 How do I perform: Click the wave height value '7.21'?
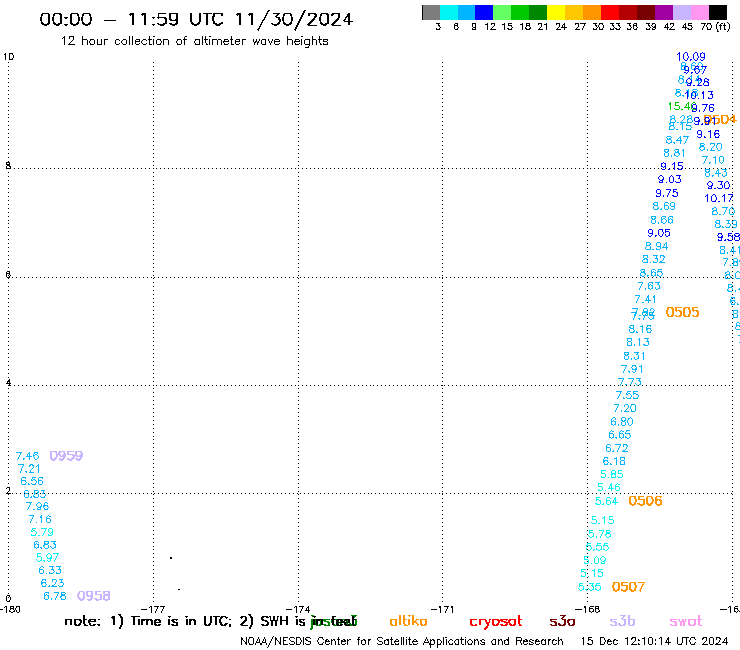pos(29,469)
